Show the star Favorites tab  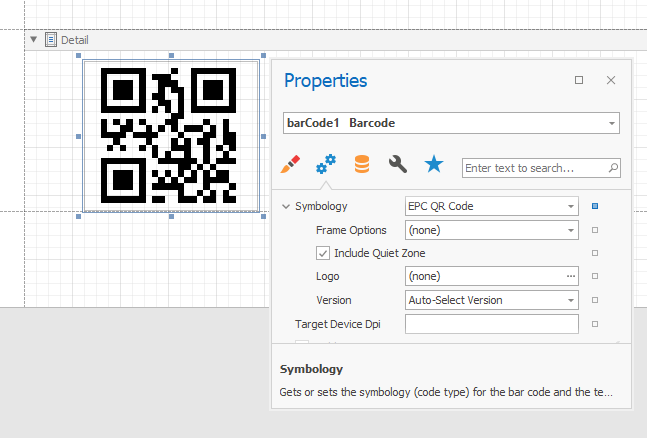coord(433,165)
